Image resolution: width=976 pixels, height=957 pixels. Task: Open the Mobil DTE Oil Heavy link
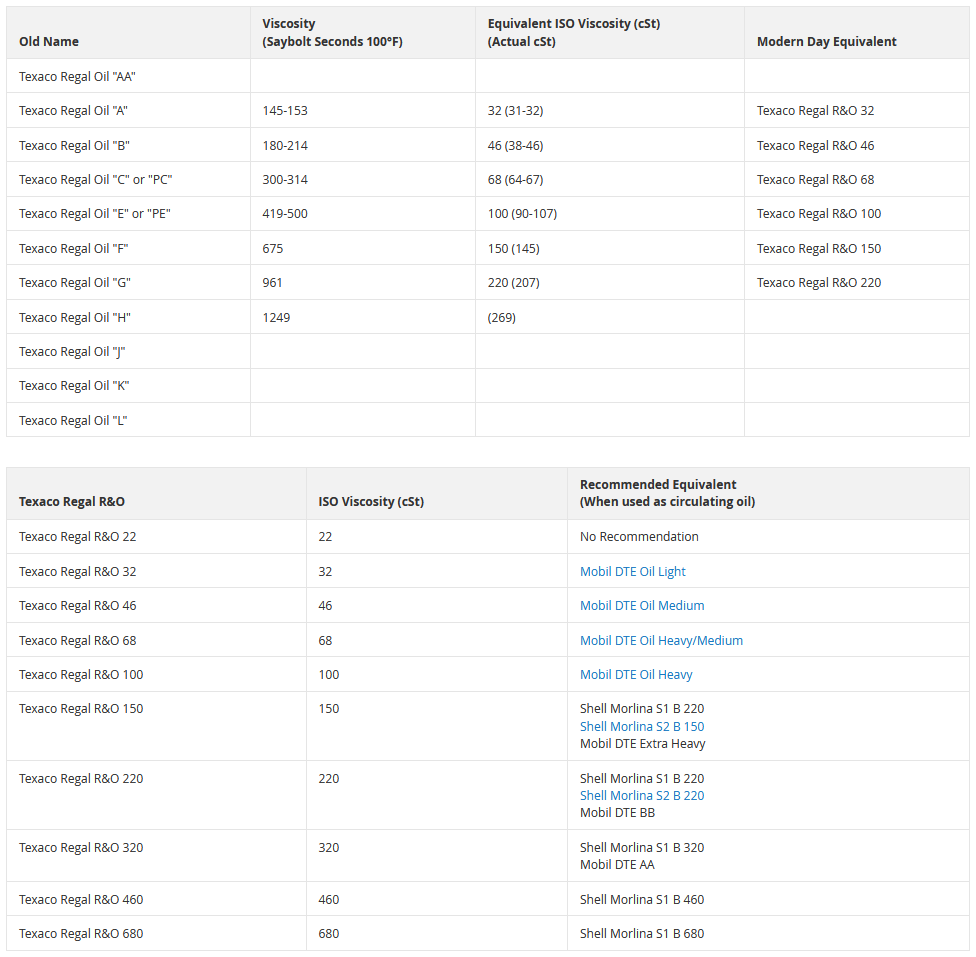[x=636, y=674]
